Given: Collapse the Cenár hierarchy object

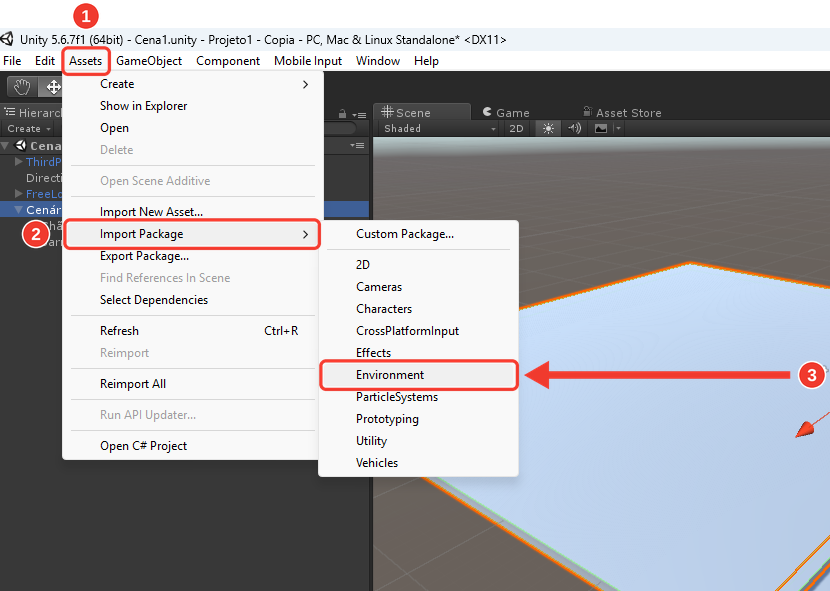Looking at the screenshot, I should [19, 210].
